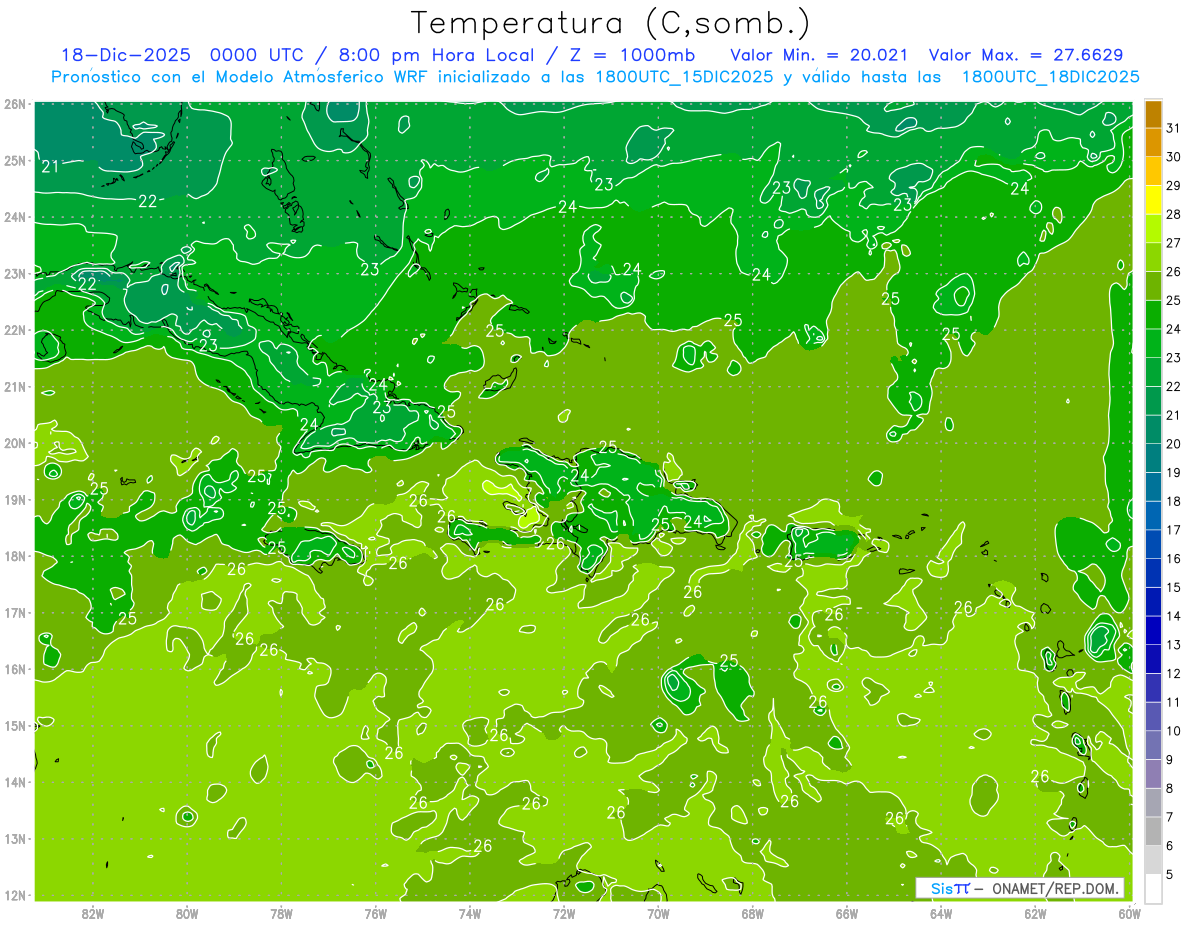Select the purple legend swatch between 8 and 9
Screen dimensions: 1200x927
coord(1153,774)
